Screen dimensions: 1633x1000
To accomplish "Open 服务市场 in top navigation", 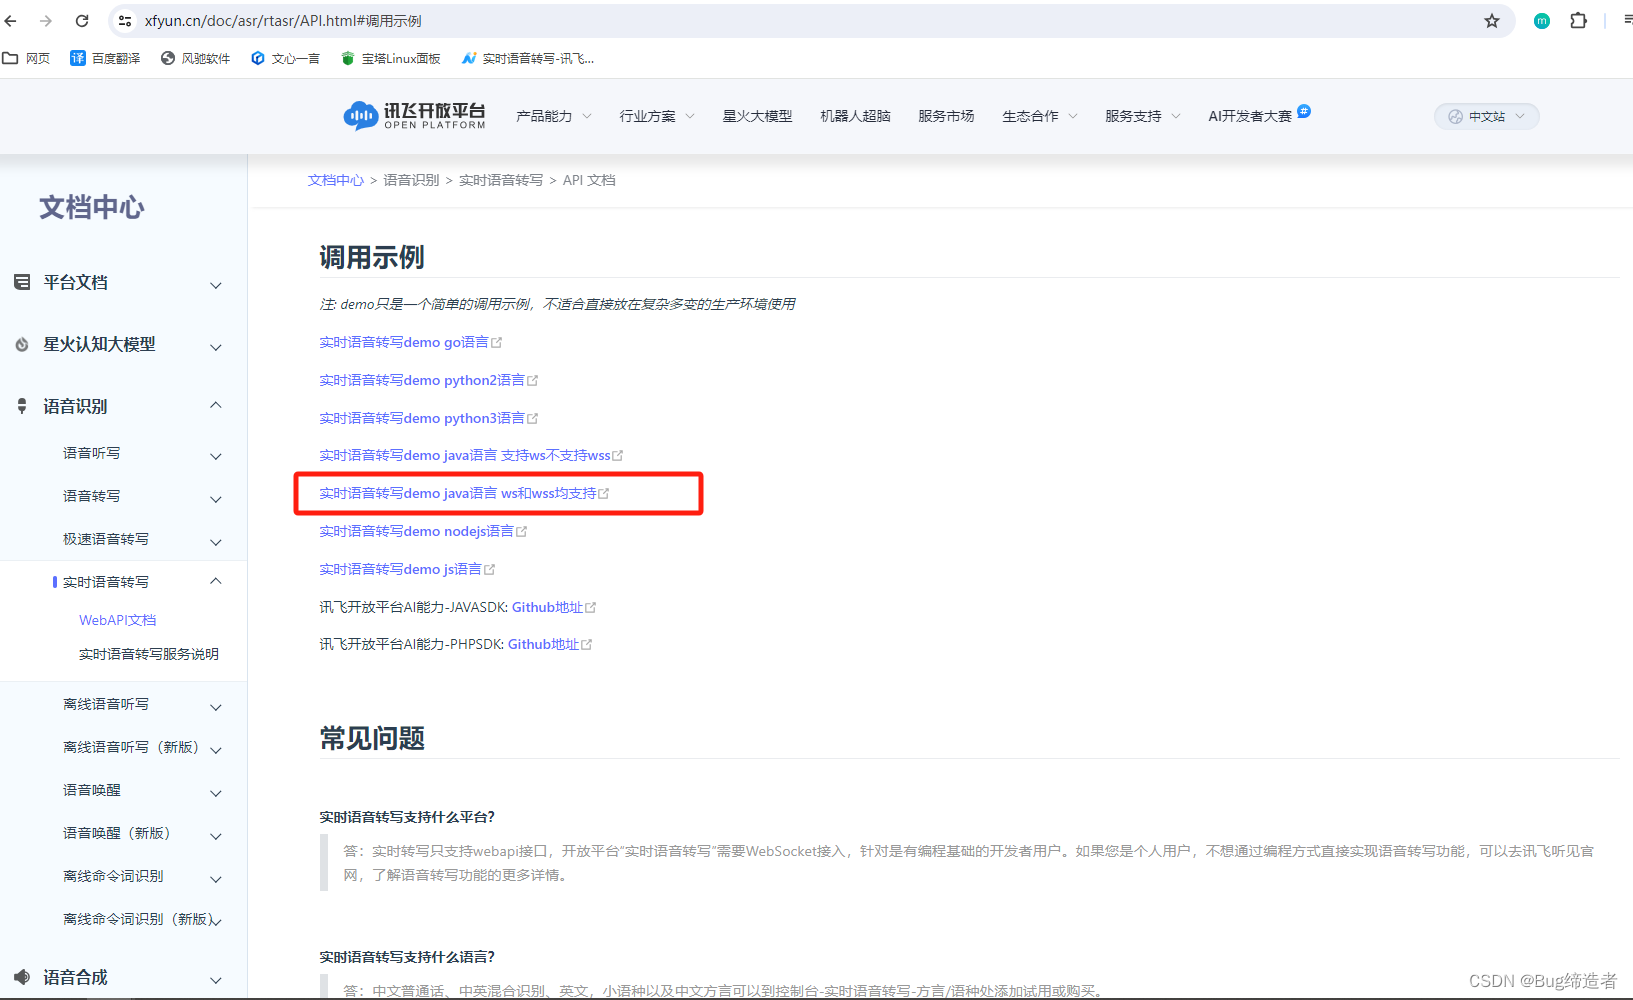I will 946,116.
